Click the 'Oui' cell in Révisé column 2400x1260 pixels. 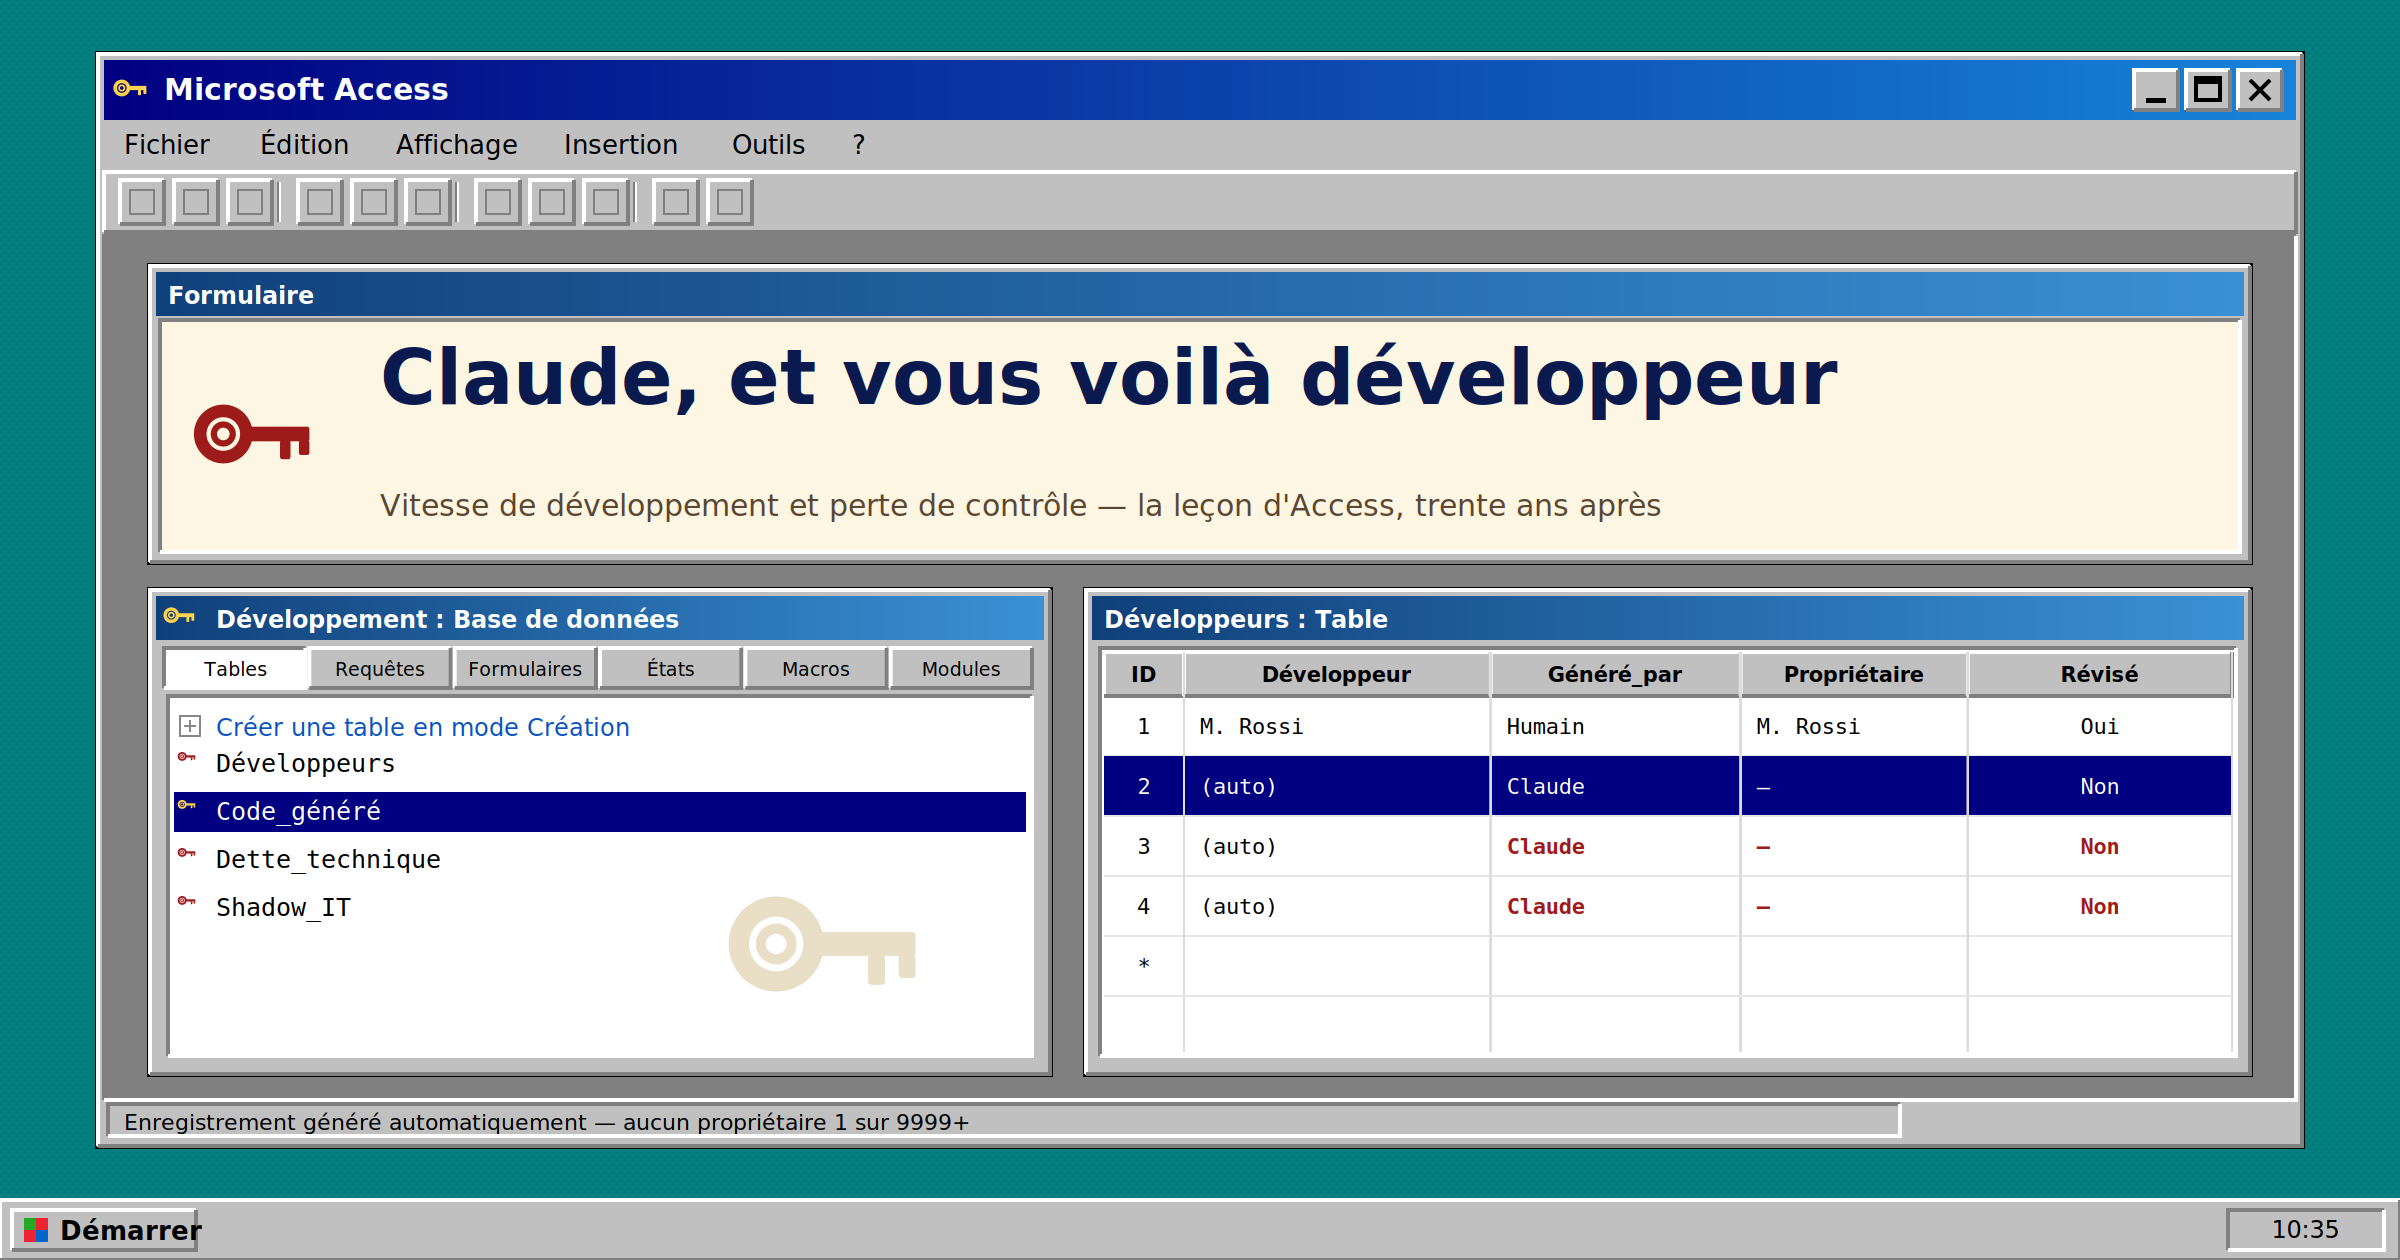tap(2100, 727)
